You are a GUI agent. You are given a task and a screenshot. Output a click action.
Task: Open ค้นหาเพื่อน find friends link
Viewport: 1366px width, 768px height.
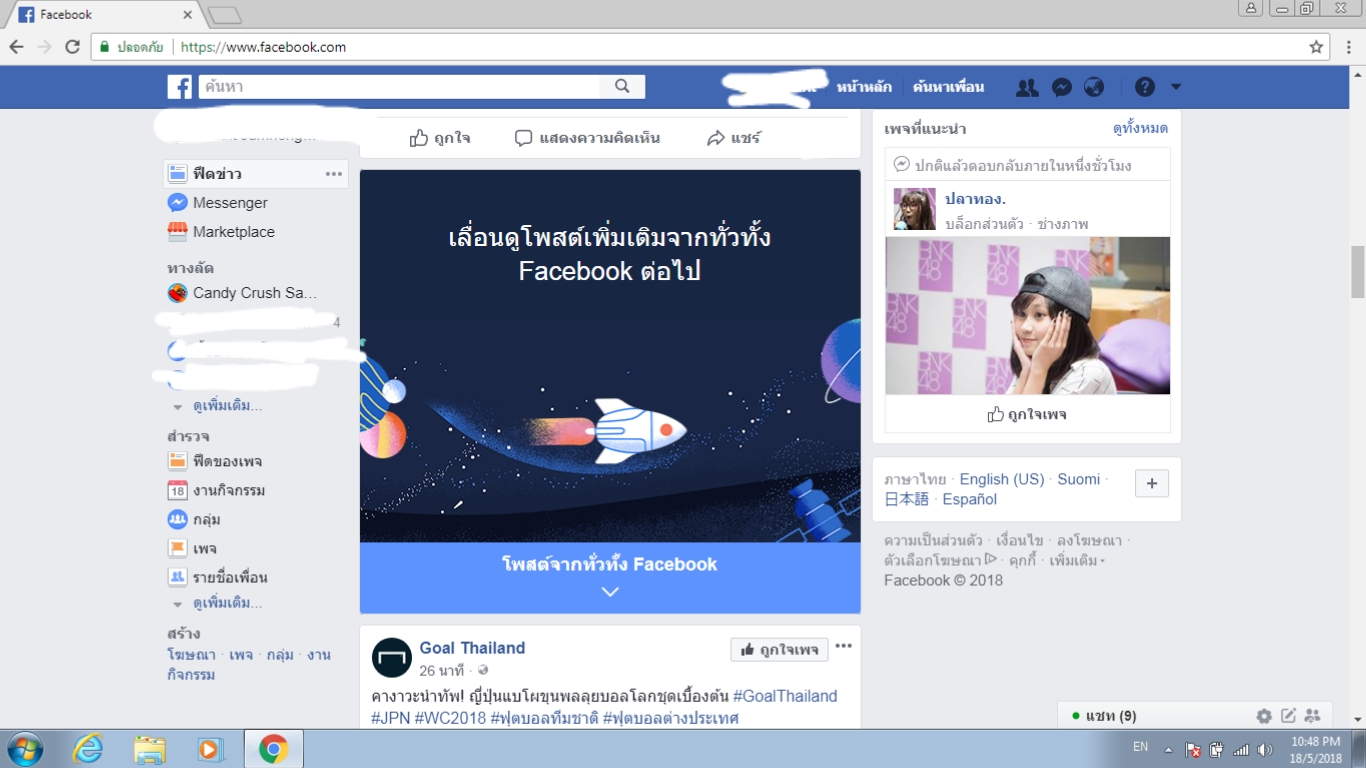click(x=948, y=87)
